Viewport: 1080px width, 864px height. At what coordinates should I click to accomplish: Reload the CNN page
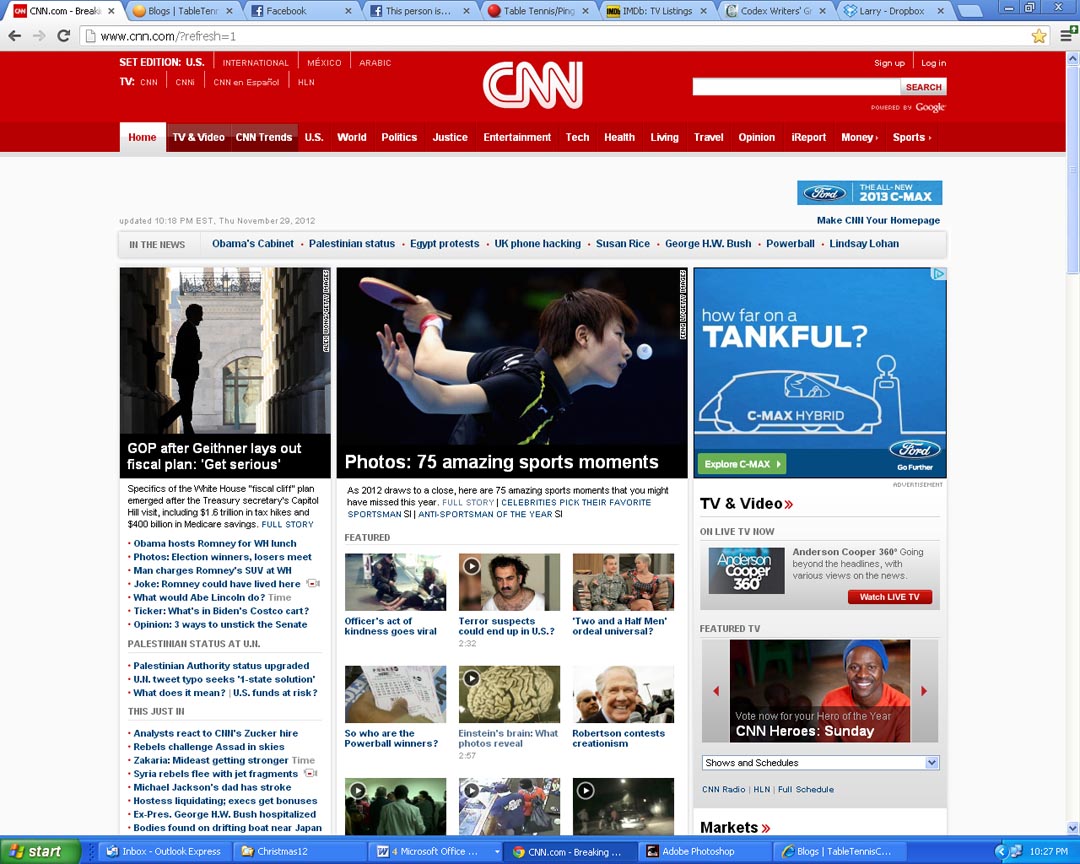[63, 36]
